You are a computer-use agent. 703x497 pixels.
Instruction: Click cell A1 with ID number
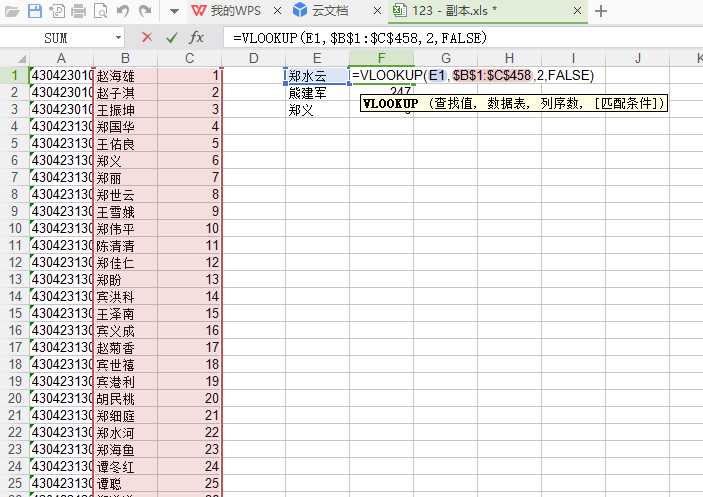(x=61, y=75)
